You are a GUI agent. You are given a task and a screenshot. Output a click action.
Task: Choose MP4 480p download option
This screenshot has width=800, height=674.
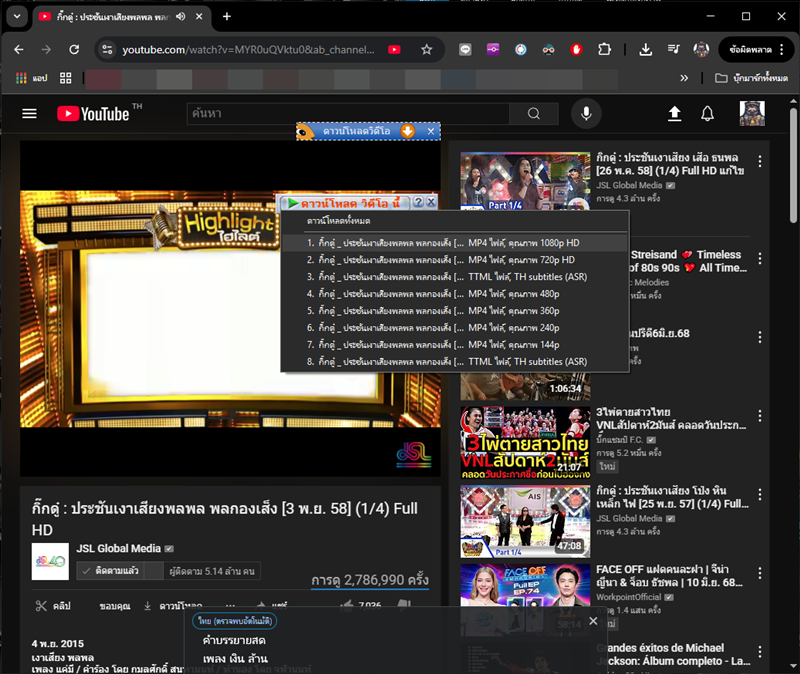454,294
